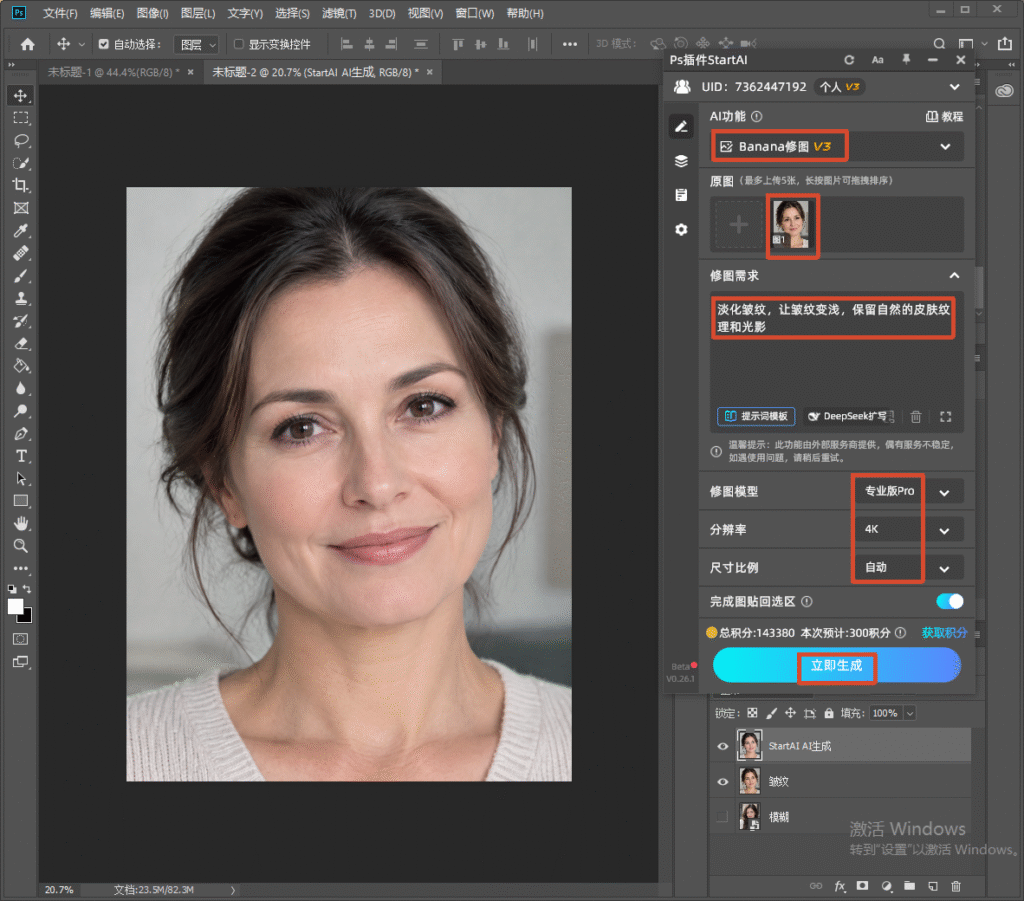Open the 滤镜(T) menu
This screenshot has width=1024, height=901.
339,13
